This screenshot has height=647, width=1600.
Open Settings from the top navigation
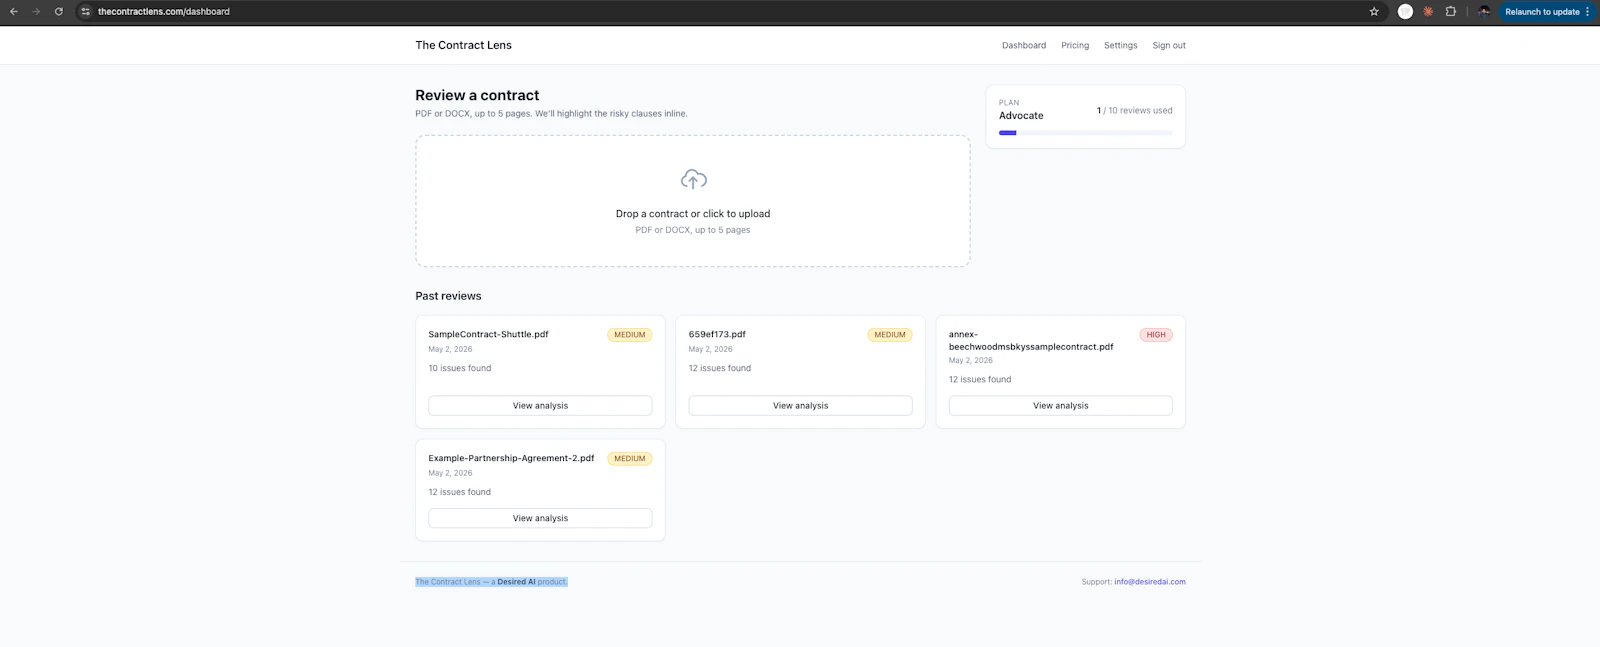[1120, 45]
